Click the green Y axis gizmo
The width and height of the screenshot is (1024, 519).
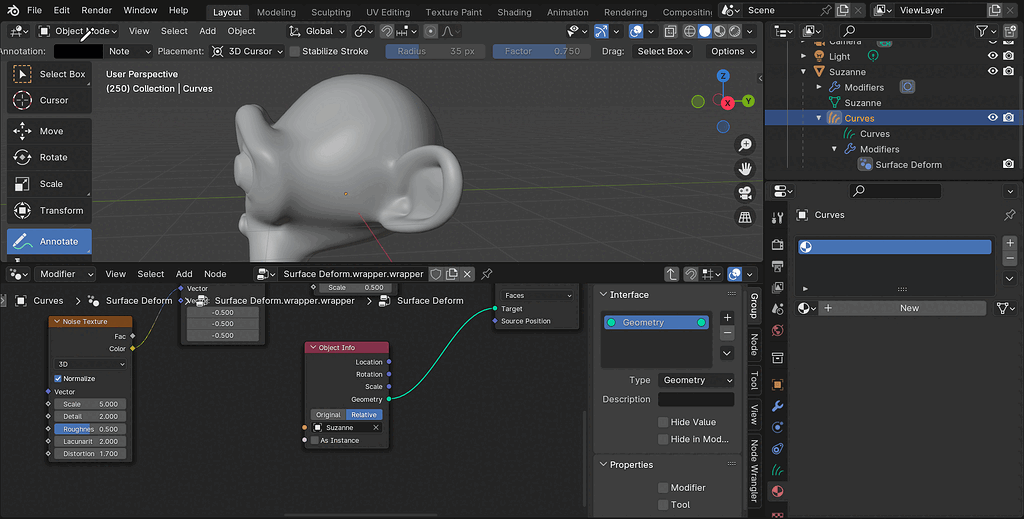coord(748,101)
